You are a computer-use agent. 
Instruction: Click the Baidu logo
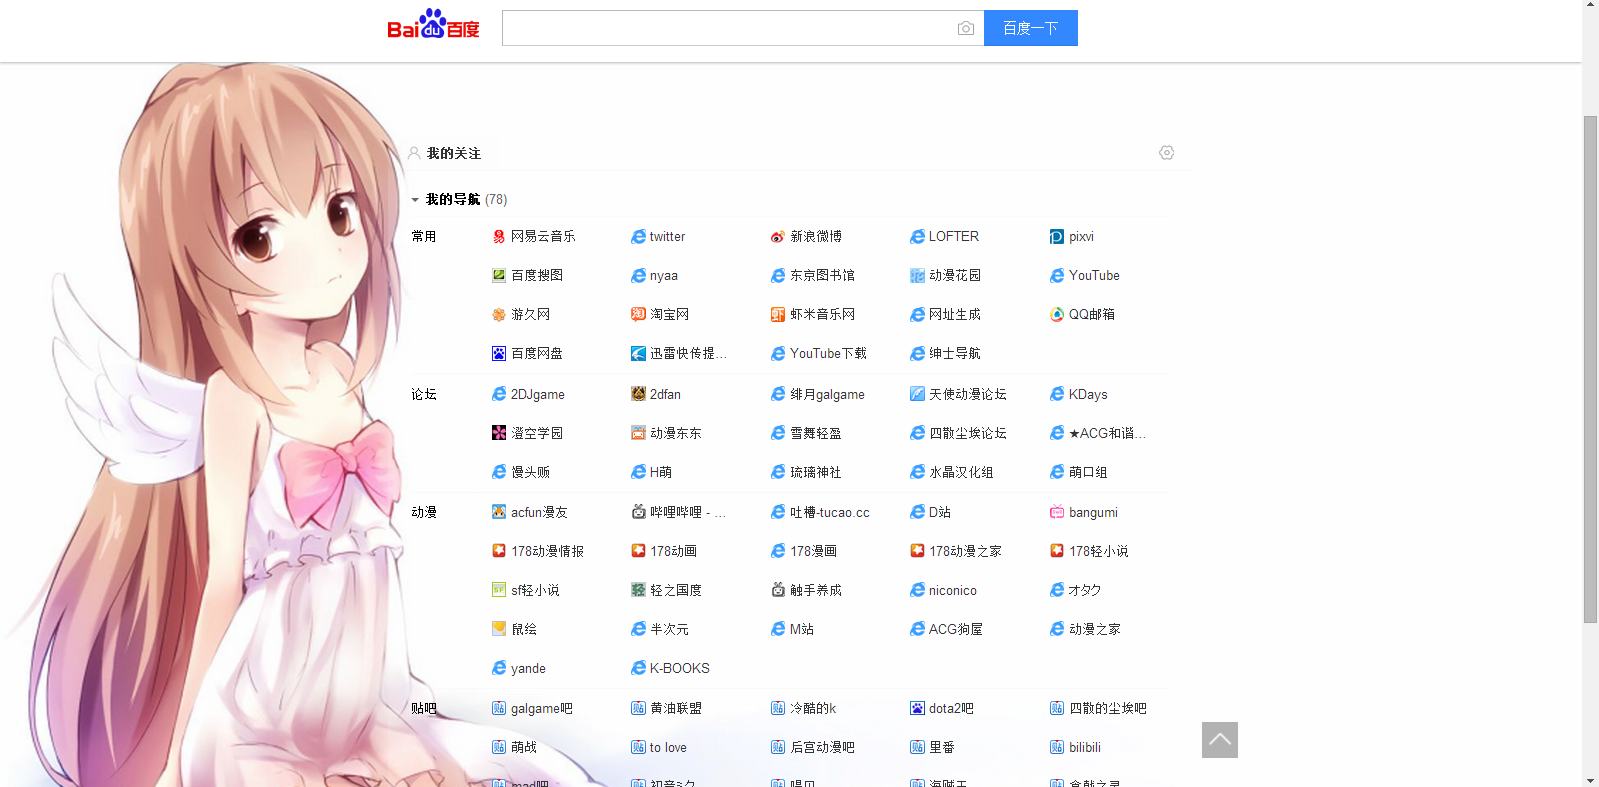click(x=433, y=26)
